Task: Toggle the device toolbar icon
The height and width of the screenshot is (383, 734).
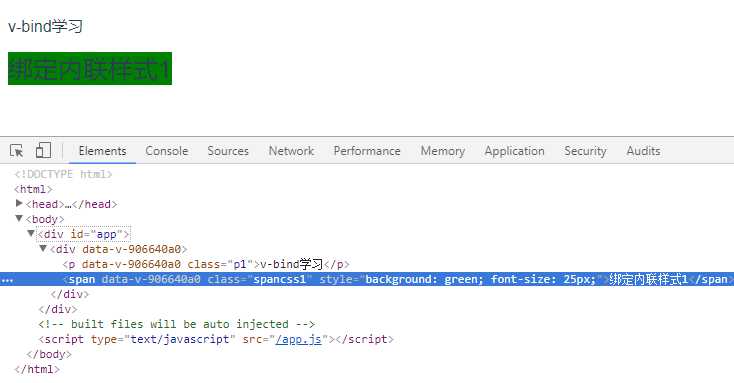Action: [43, 150]
